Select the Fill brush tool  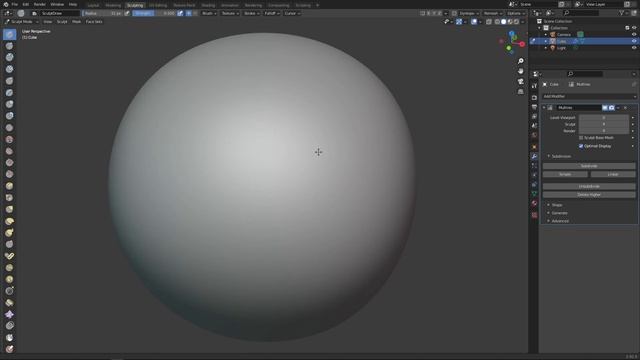click(x=9, y=163)
